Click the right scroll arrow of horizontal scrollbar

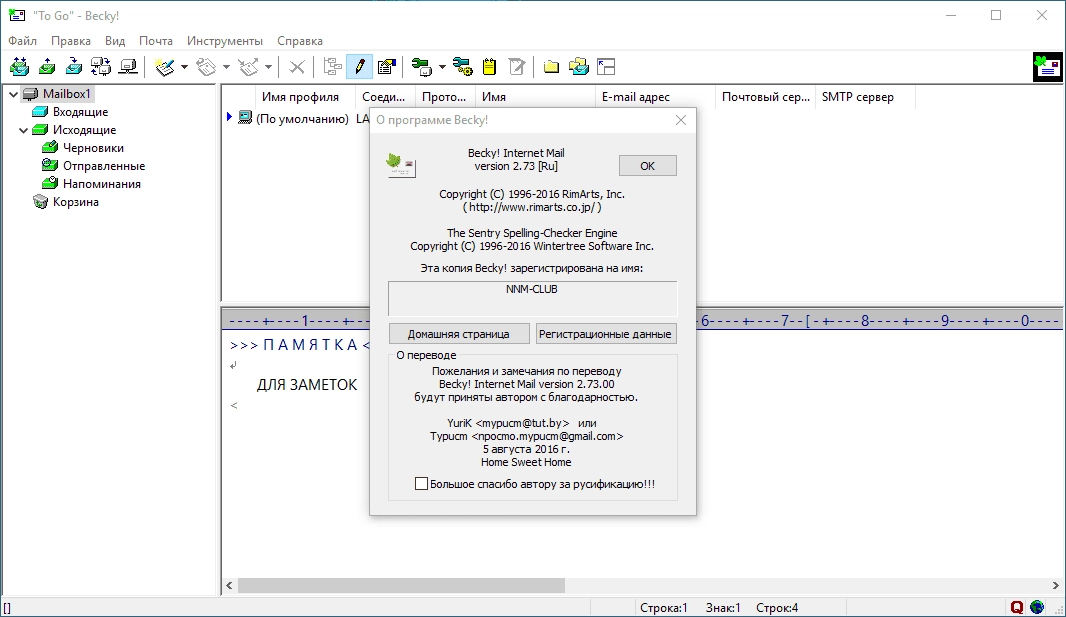coord(1056,585)
